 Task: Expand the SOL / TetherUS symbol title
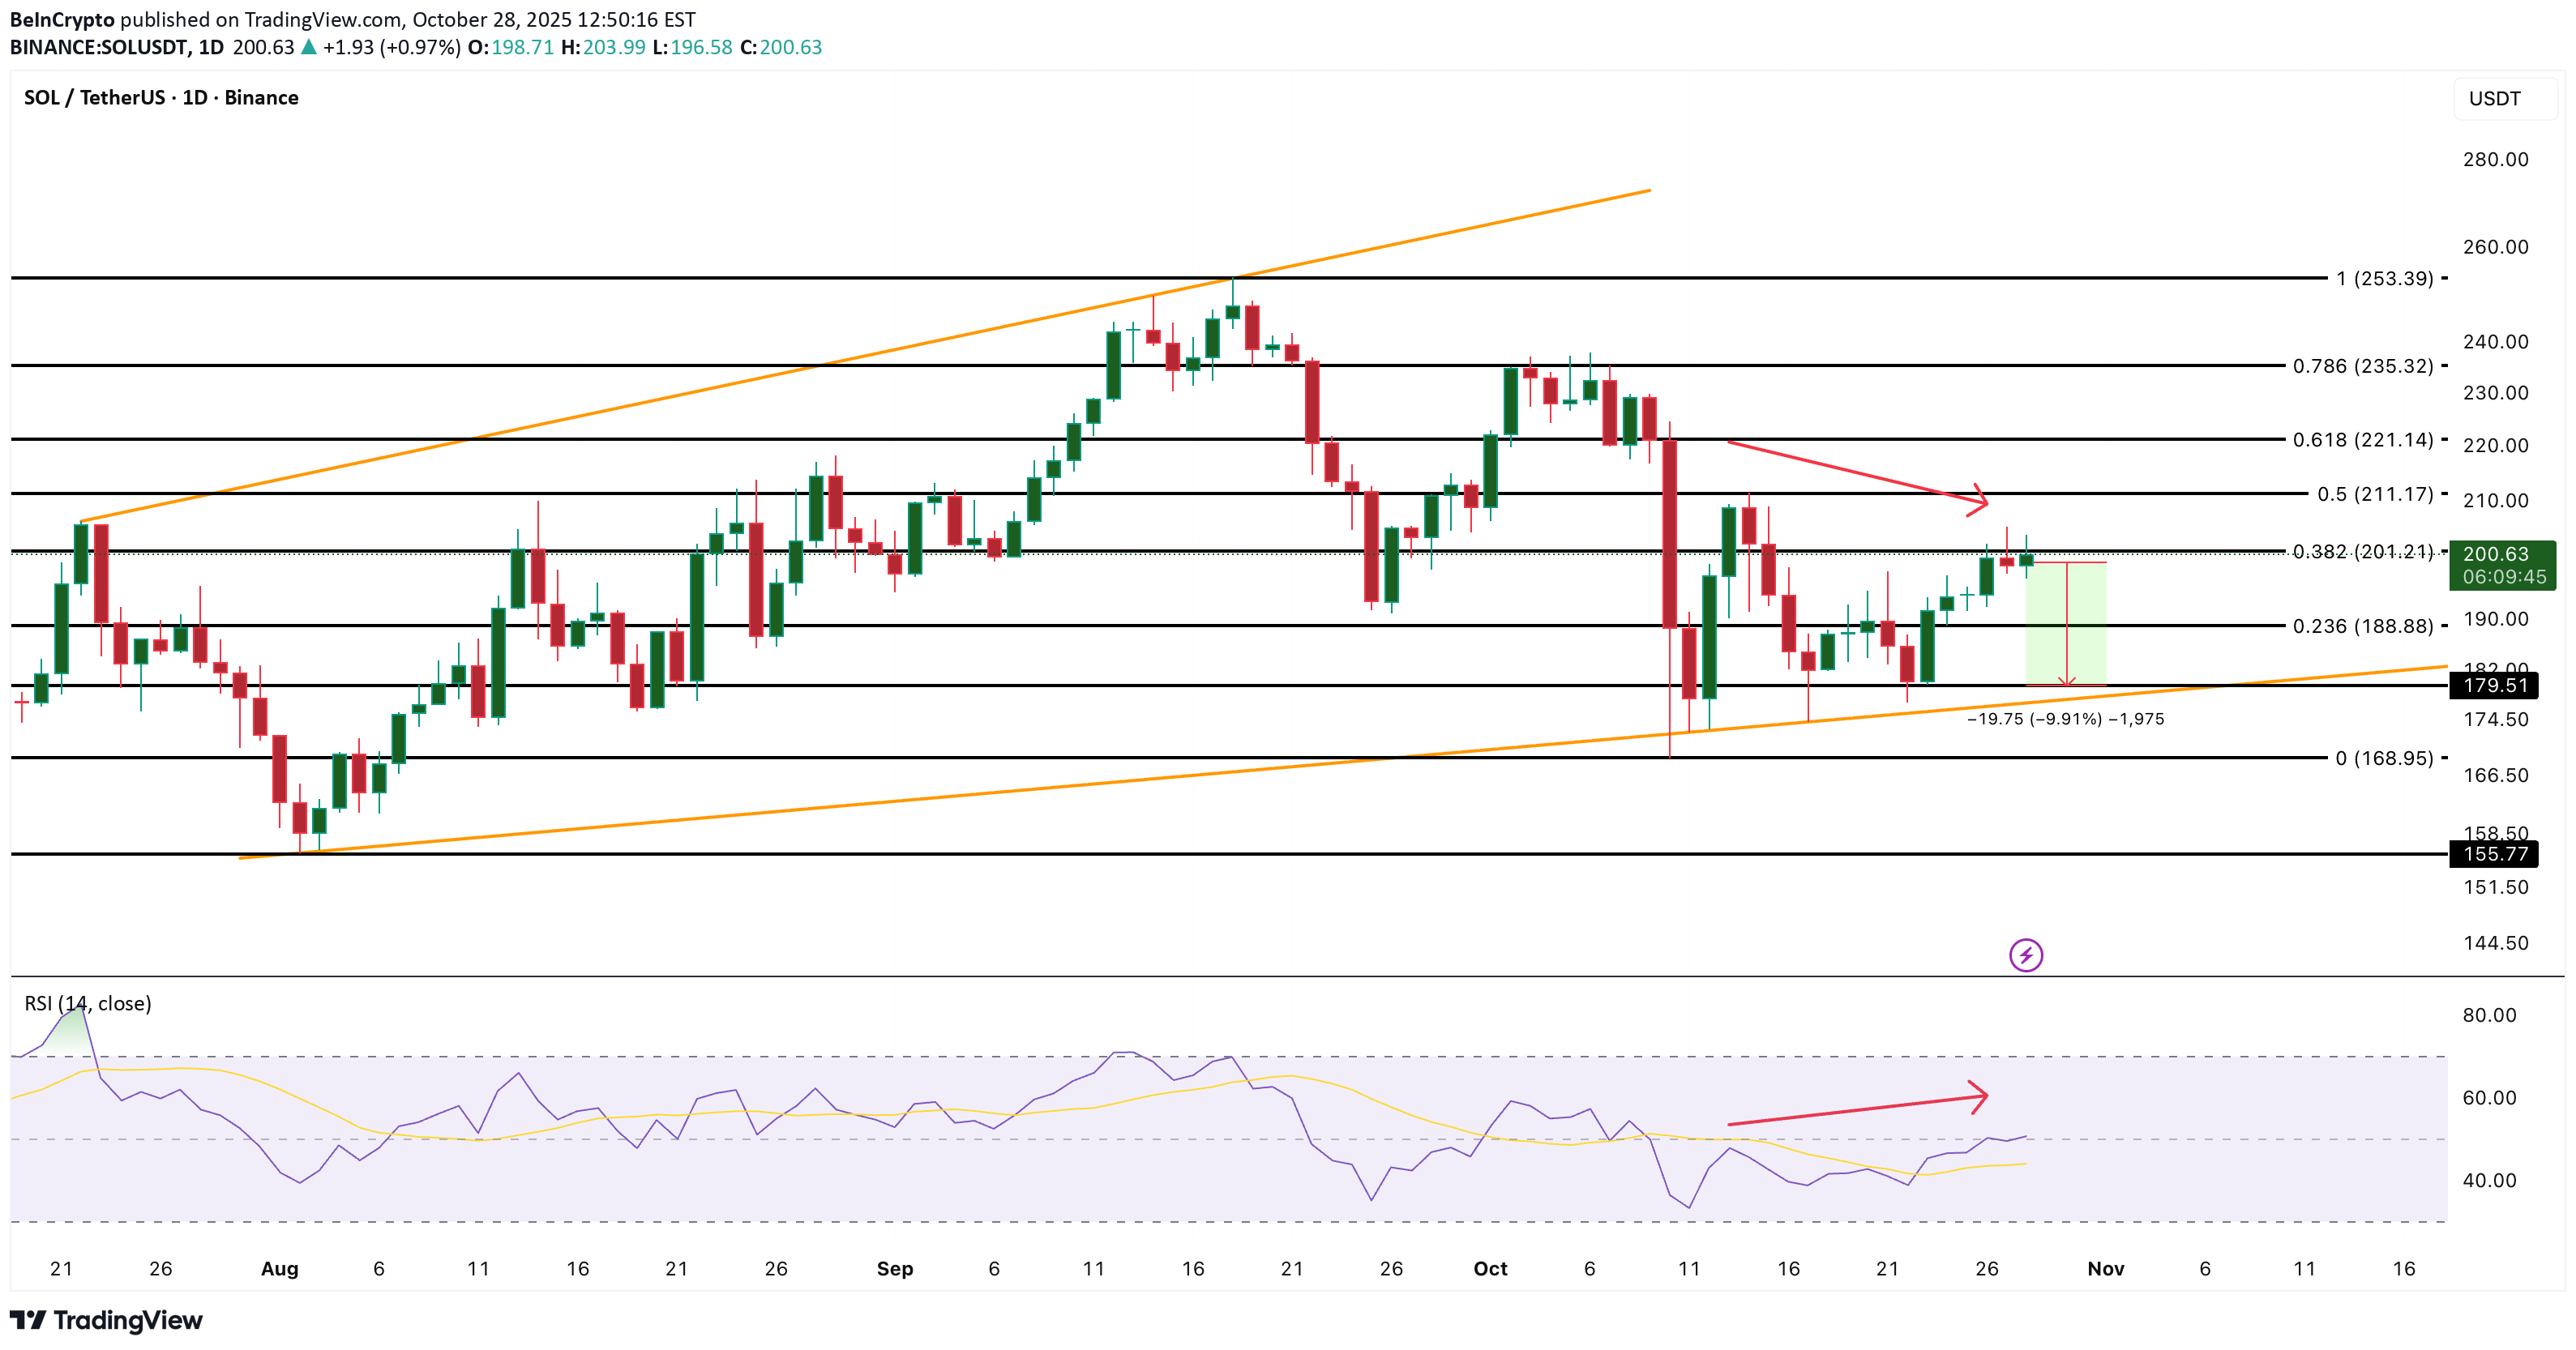tap(95, 97)
